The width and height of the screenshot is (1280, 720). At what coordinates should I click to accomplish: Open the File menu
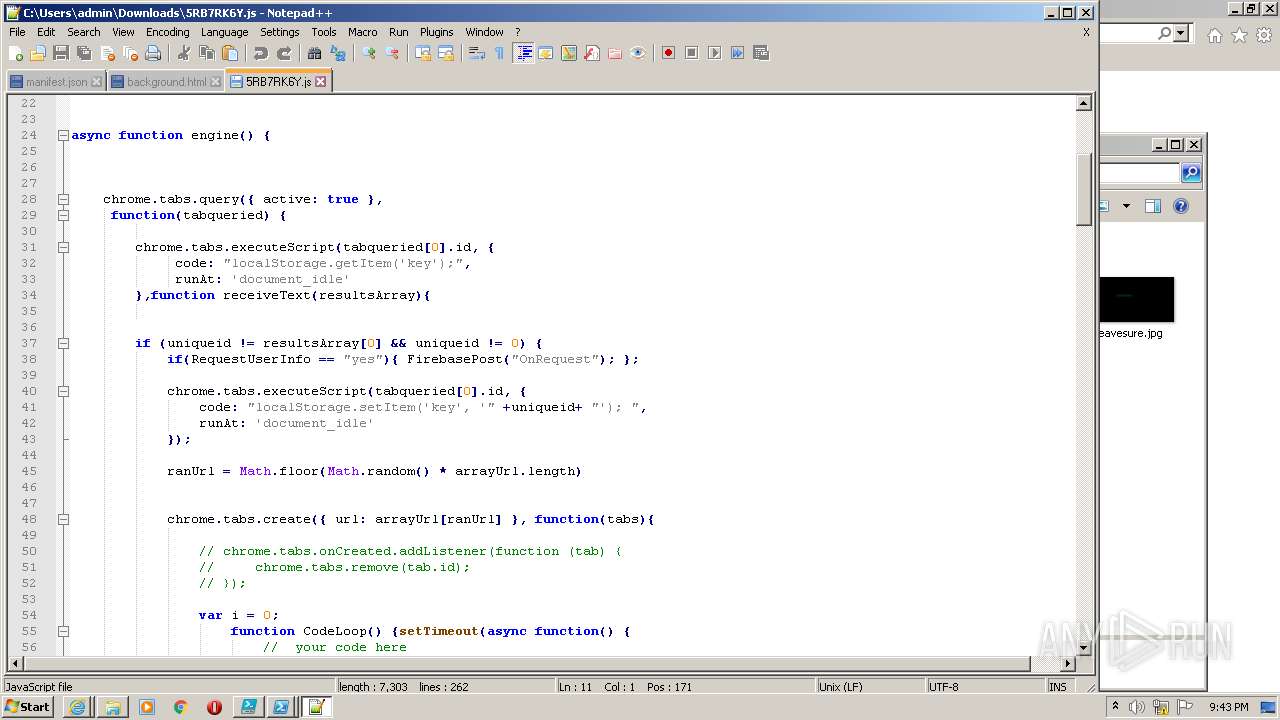(17, 32)
